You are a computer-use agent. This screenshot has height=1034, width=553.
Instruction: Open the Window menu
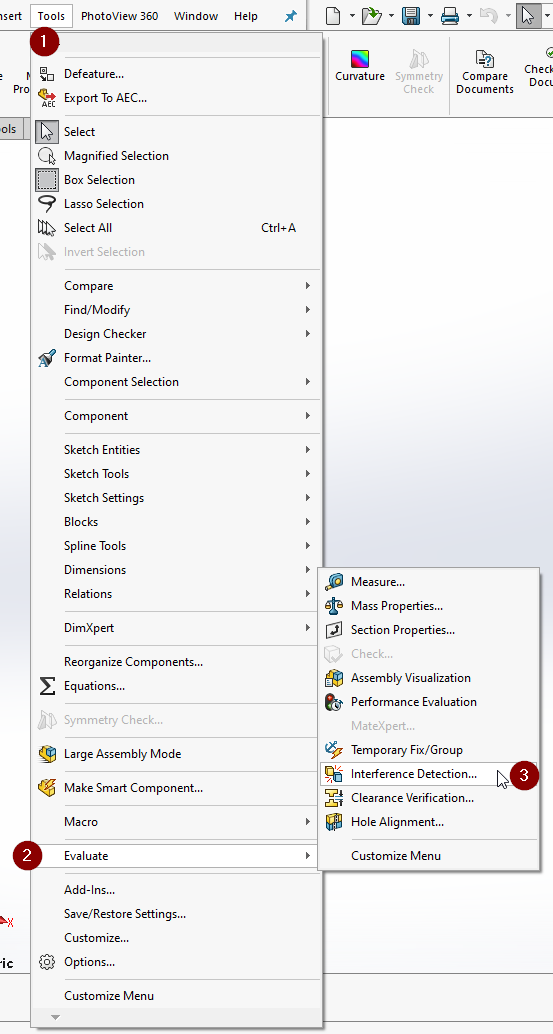[x=196, y=16]
